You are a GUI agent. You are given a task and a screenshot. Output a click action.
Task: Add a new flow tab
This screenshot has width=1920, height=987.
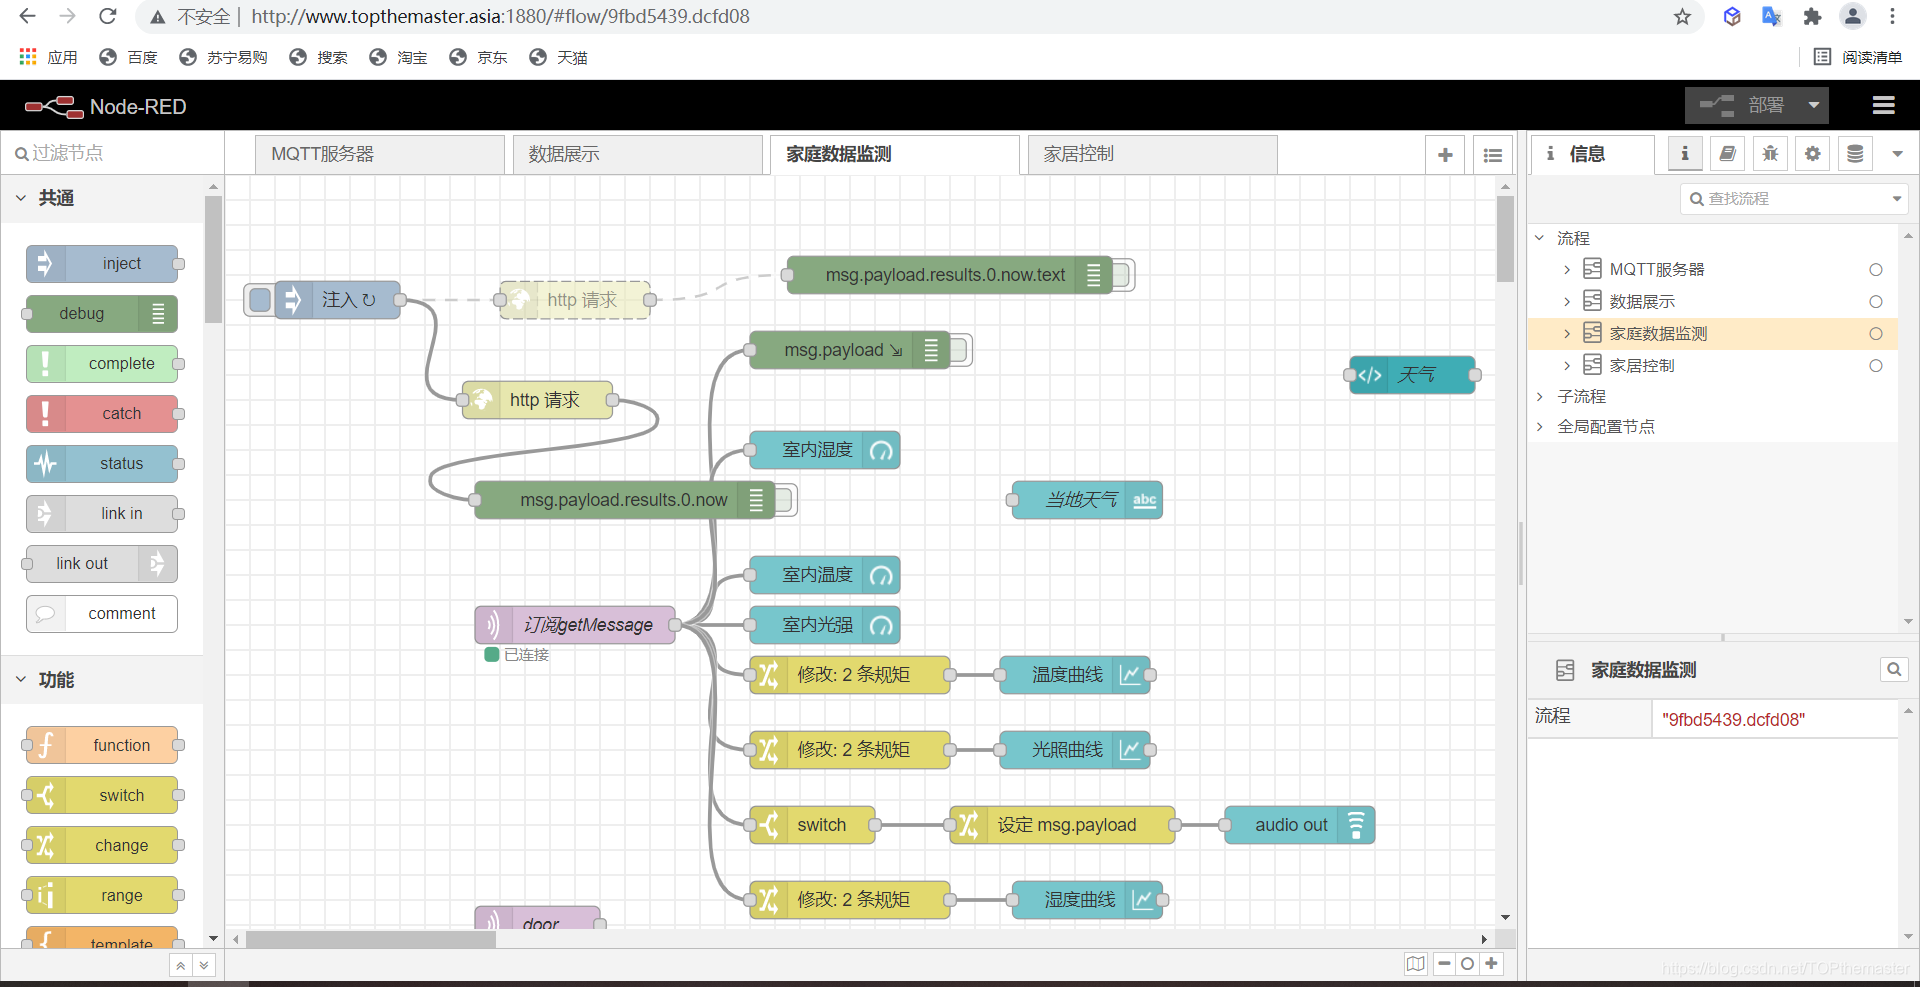1445,155
